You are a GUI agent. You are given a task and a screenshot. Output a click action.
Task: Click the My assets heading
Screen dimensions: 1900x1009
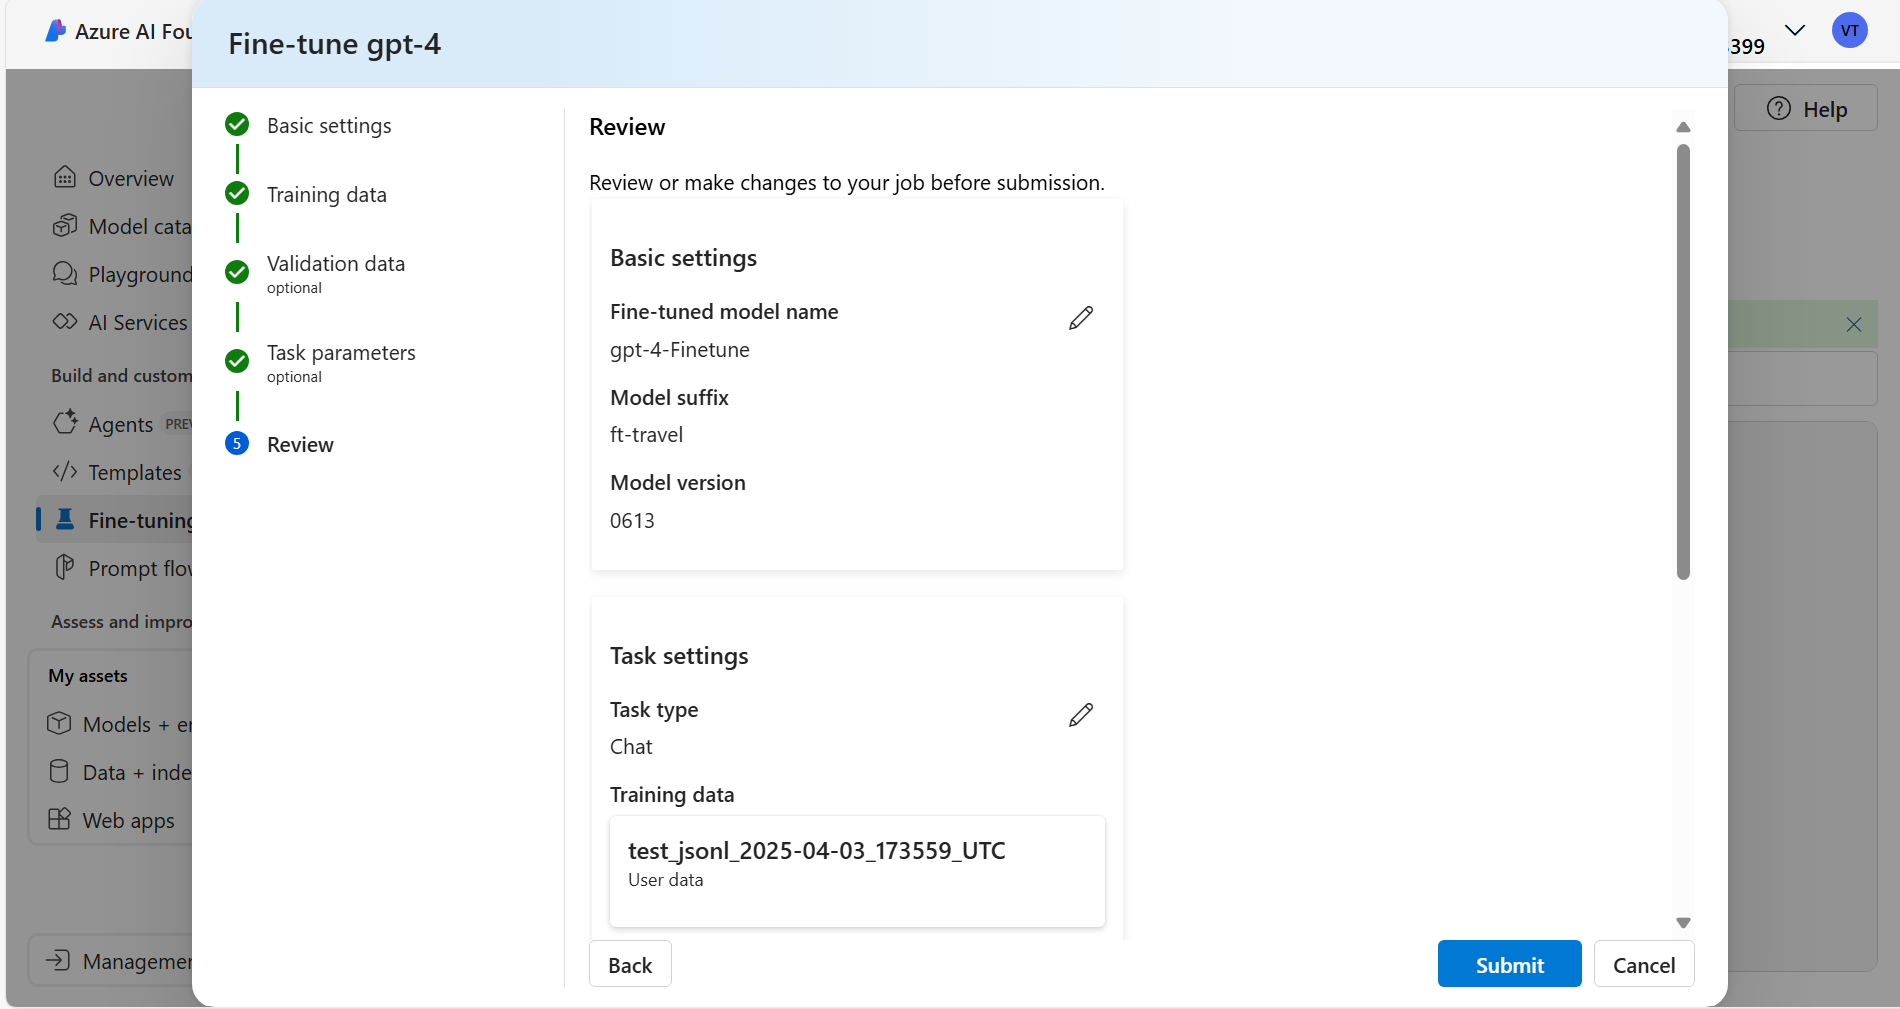tap(88, 676)
